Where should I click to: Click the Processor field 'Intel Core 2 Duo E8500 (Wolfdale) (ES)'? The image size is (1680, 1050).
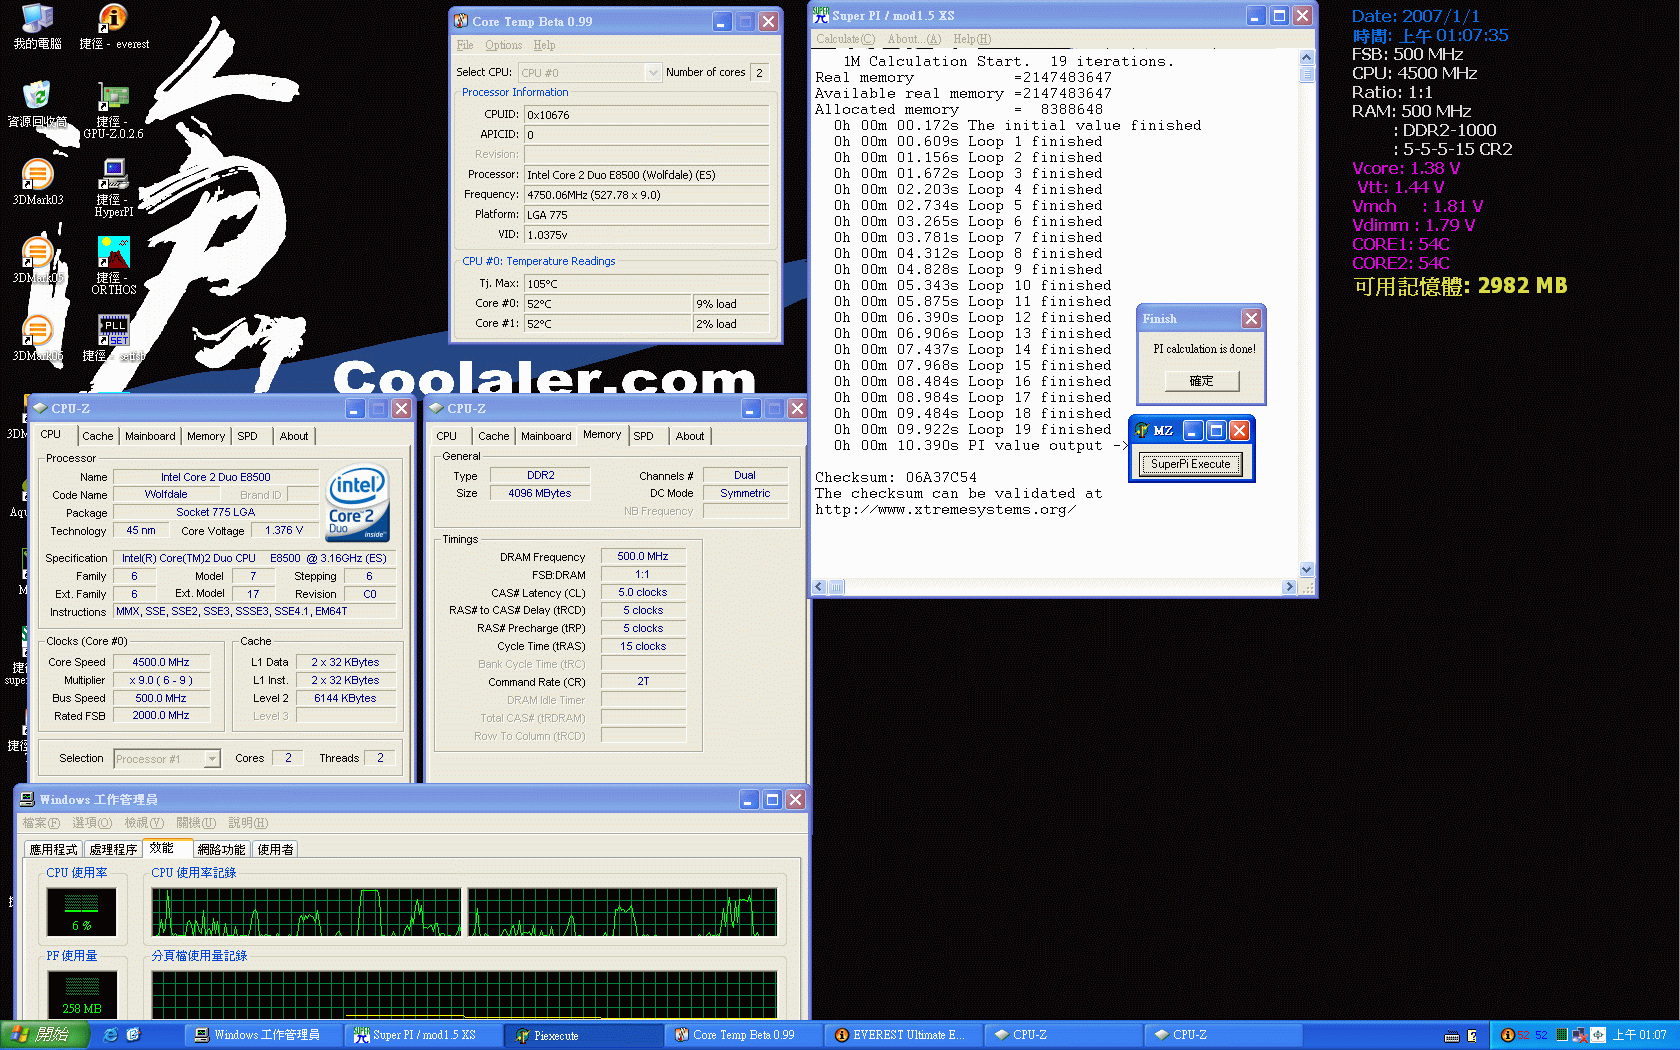pos(646,175)
